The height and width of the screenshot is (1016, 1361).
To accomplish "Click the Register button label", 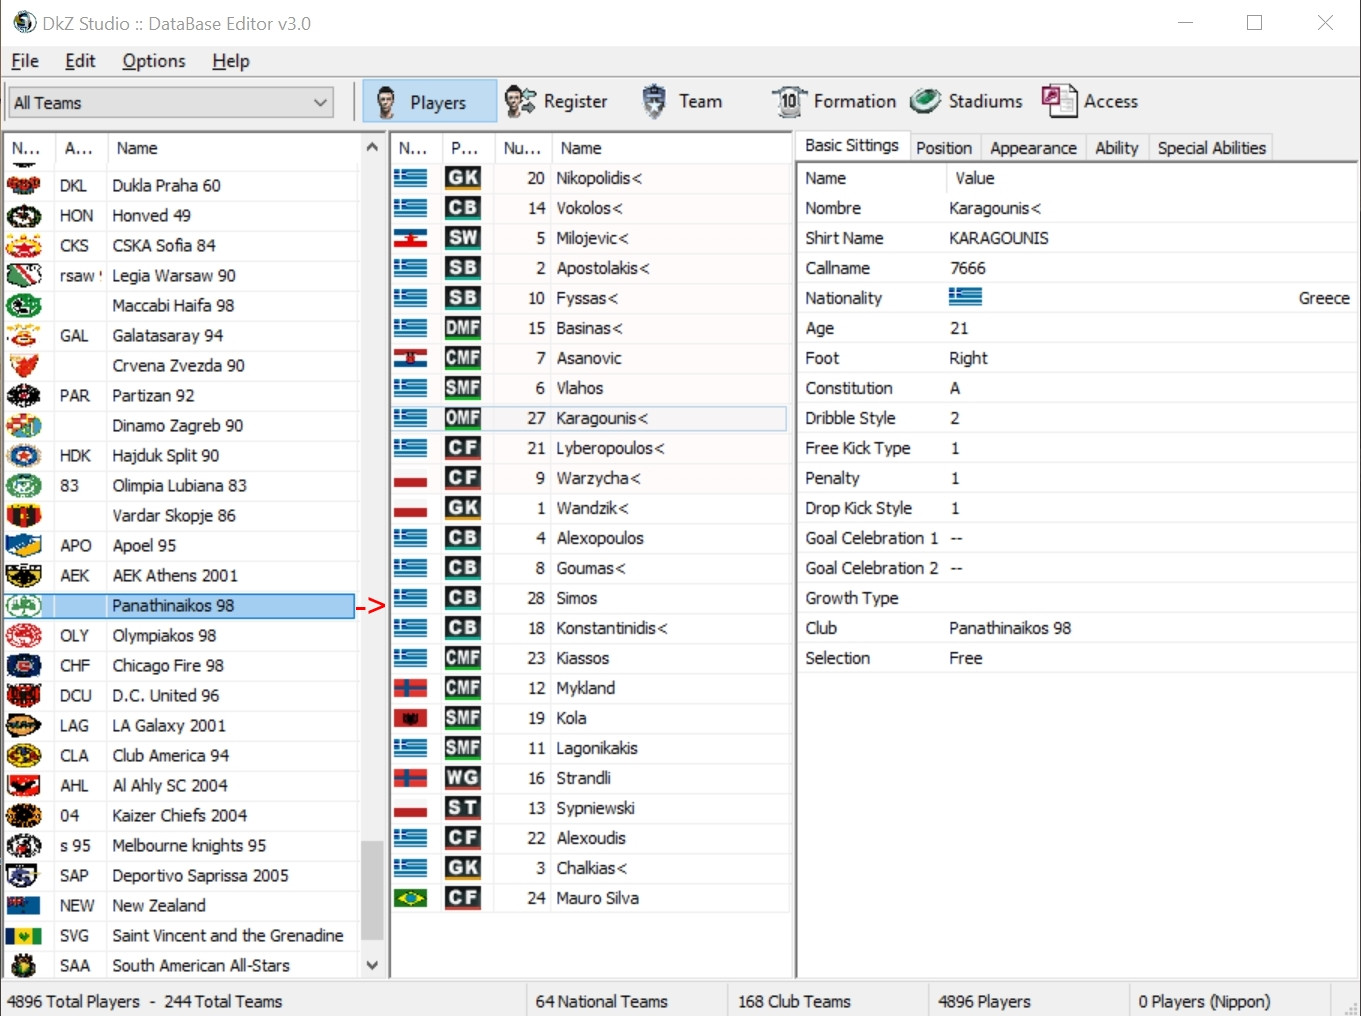I will point(575,101).
